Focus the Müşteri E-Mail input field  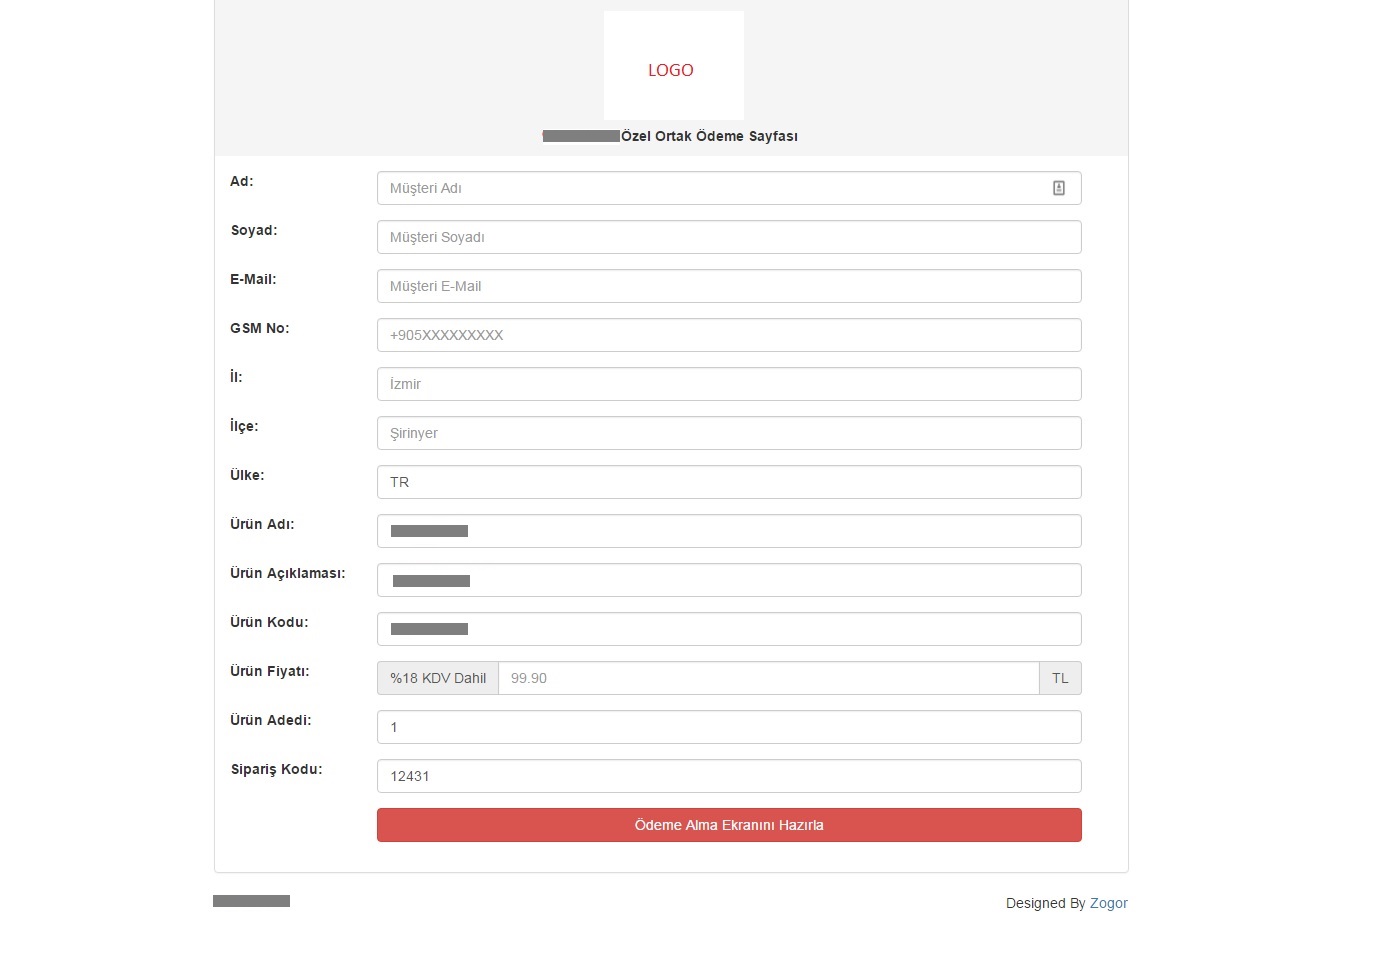(x=728, y=286)
